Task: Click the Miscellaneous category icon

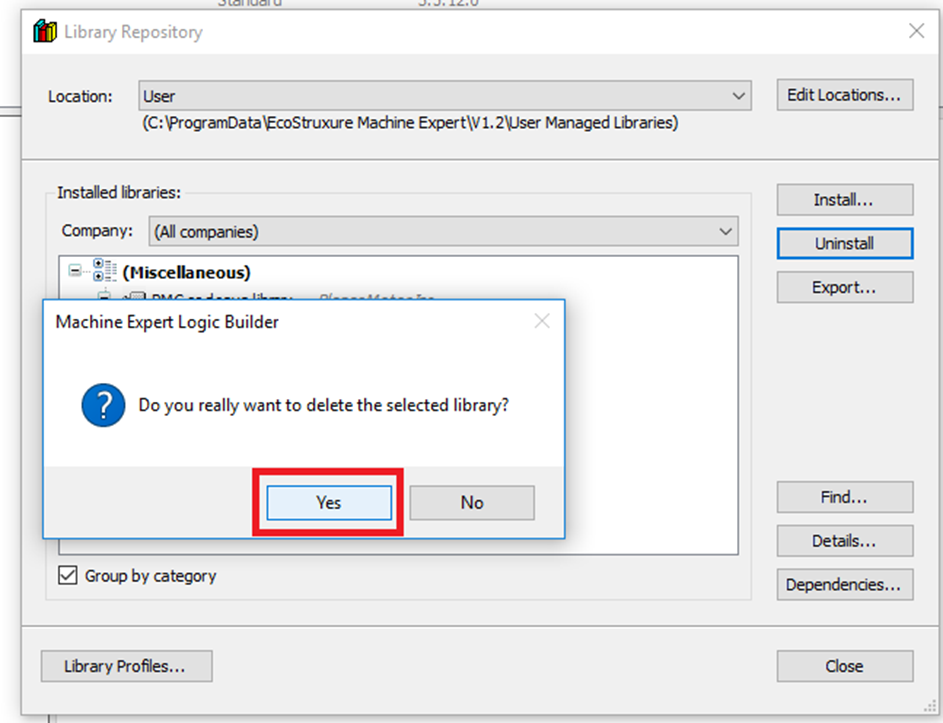Action: pos(104,271)
